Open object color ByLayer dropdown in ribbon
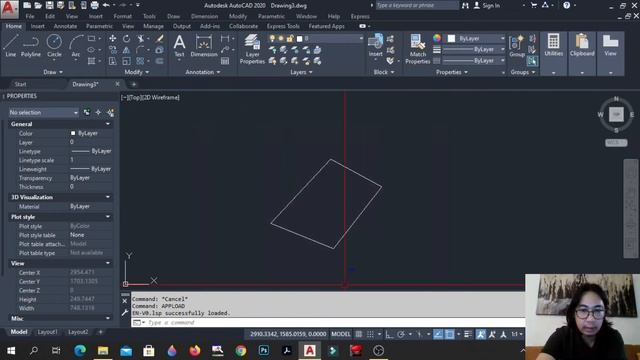This screenshot has height=360, width=640. coord(476,38)
